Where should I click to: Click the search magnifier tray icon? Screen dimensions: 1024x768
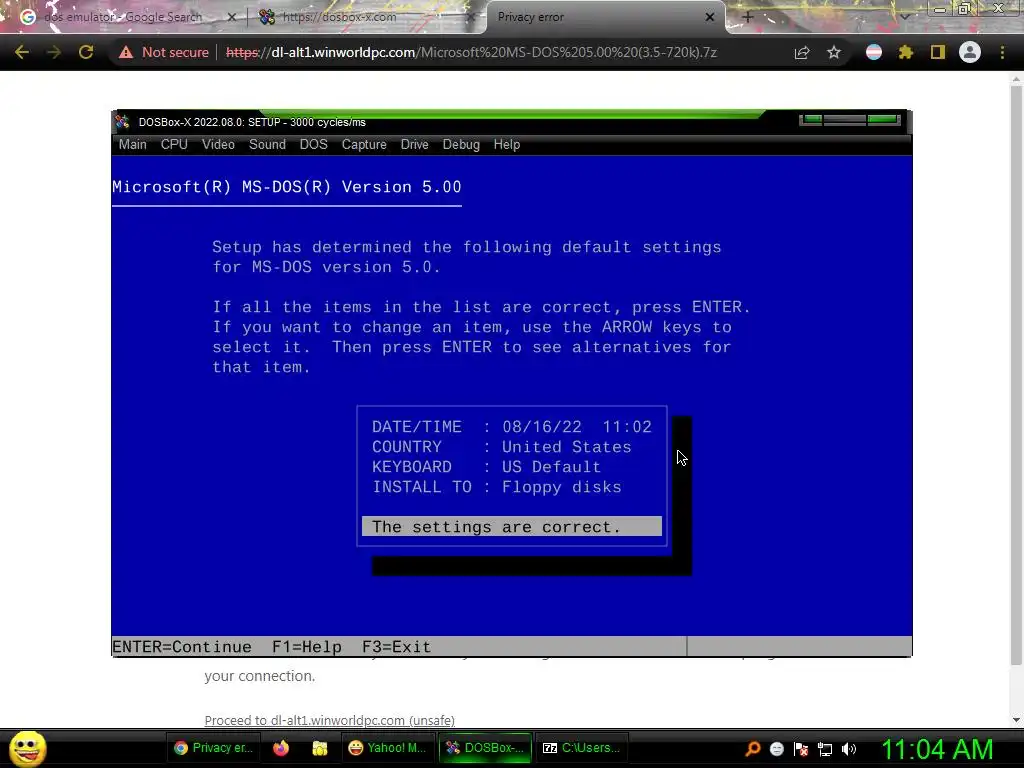point(752,749)
